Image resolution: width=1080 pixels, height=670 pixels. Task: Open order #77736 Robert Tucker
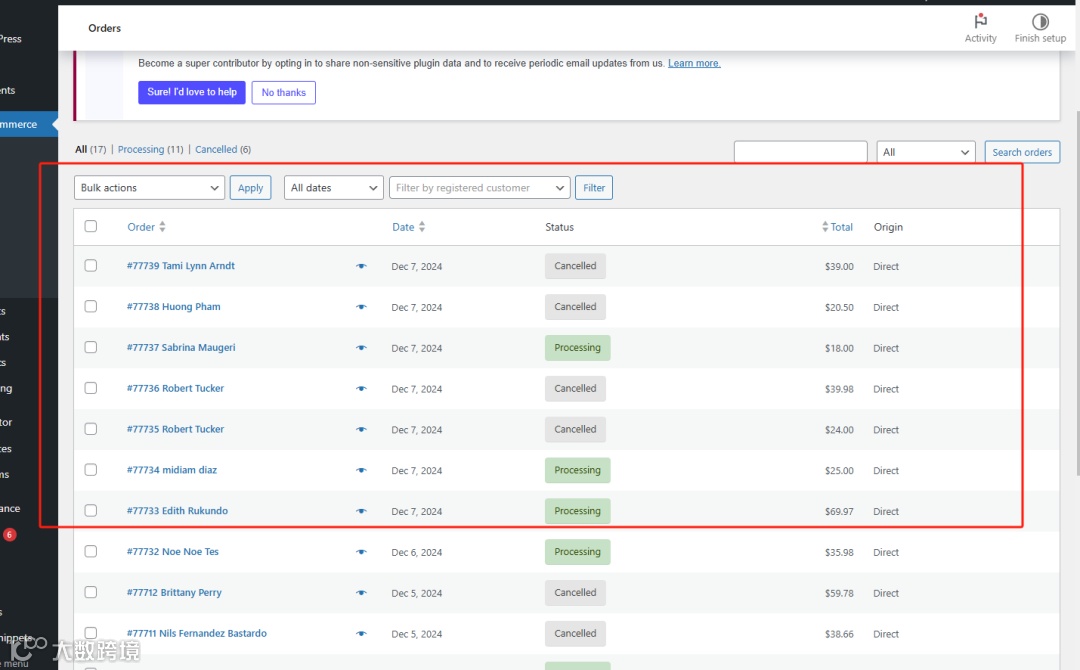[176, 388]
